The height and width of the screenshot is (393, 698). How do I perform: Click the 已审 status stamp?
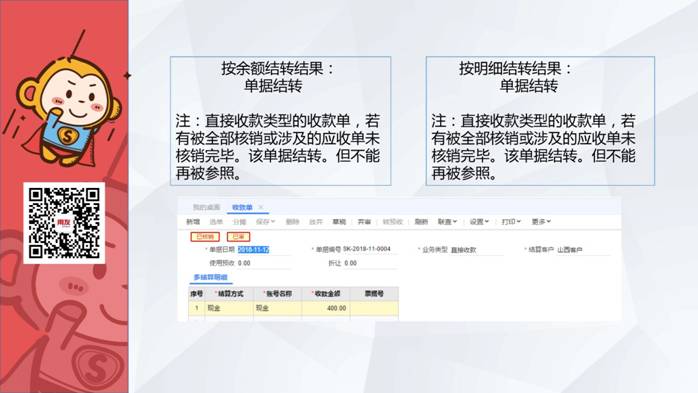[x=238, y=237]
